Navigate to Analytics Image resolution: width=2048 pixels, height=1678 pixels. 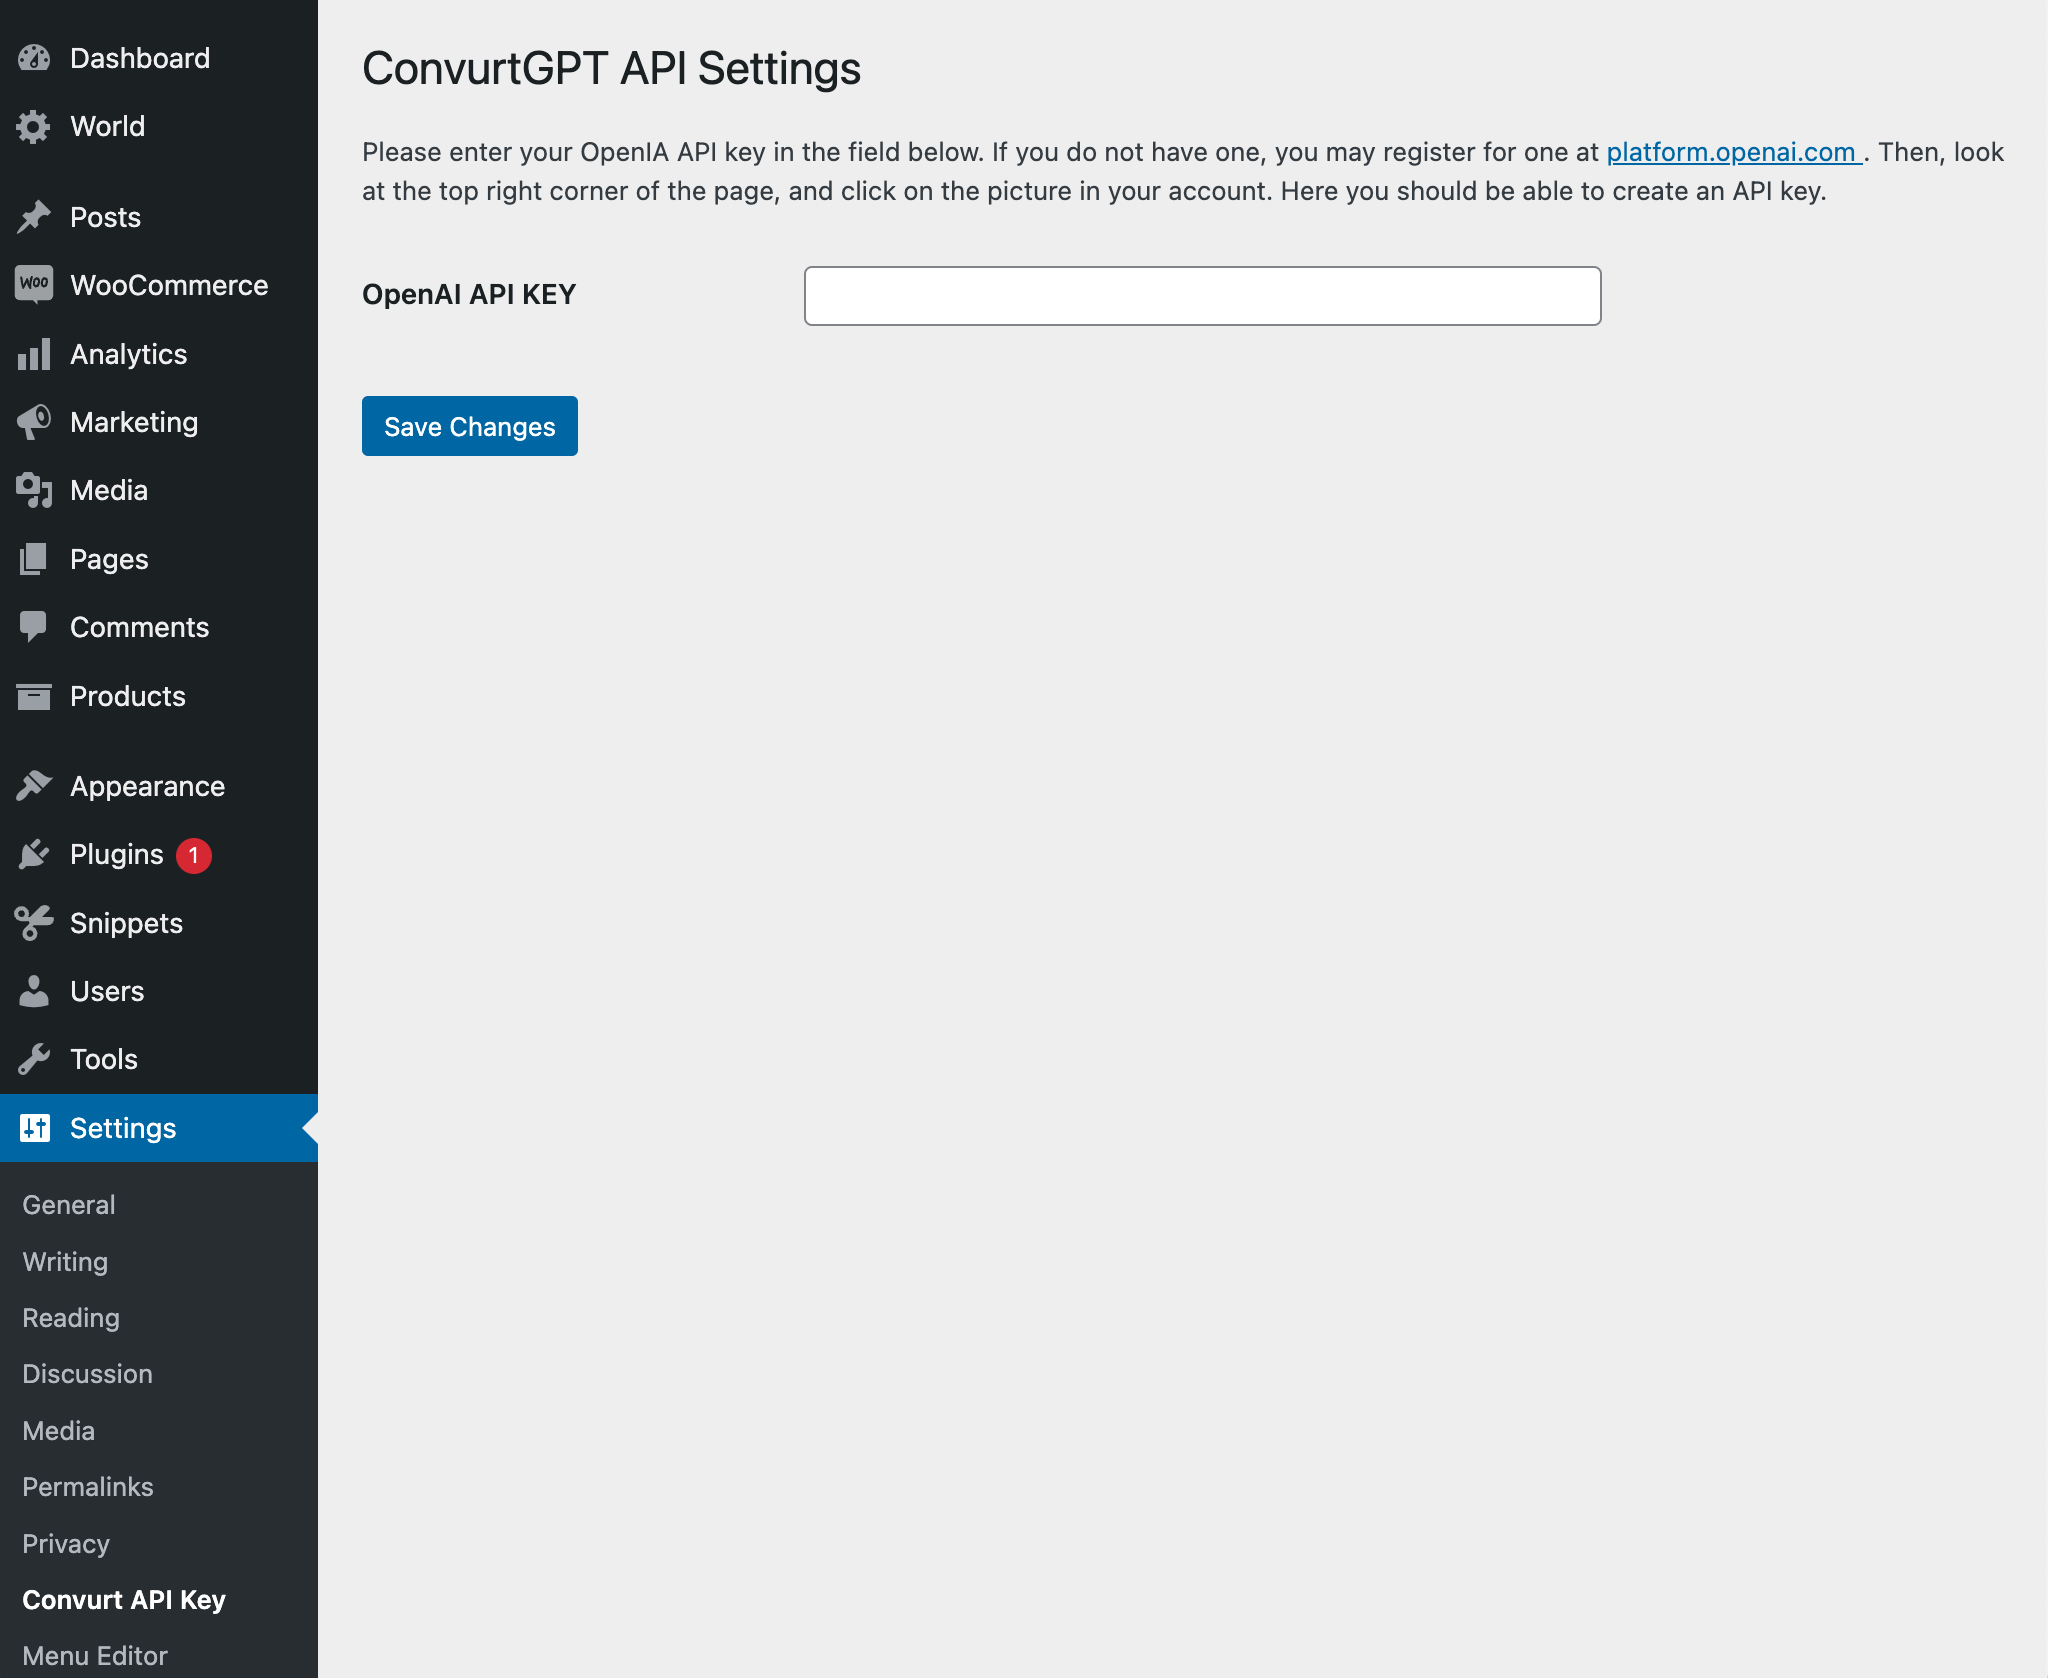[159, 354]
